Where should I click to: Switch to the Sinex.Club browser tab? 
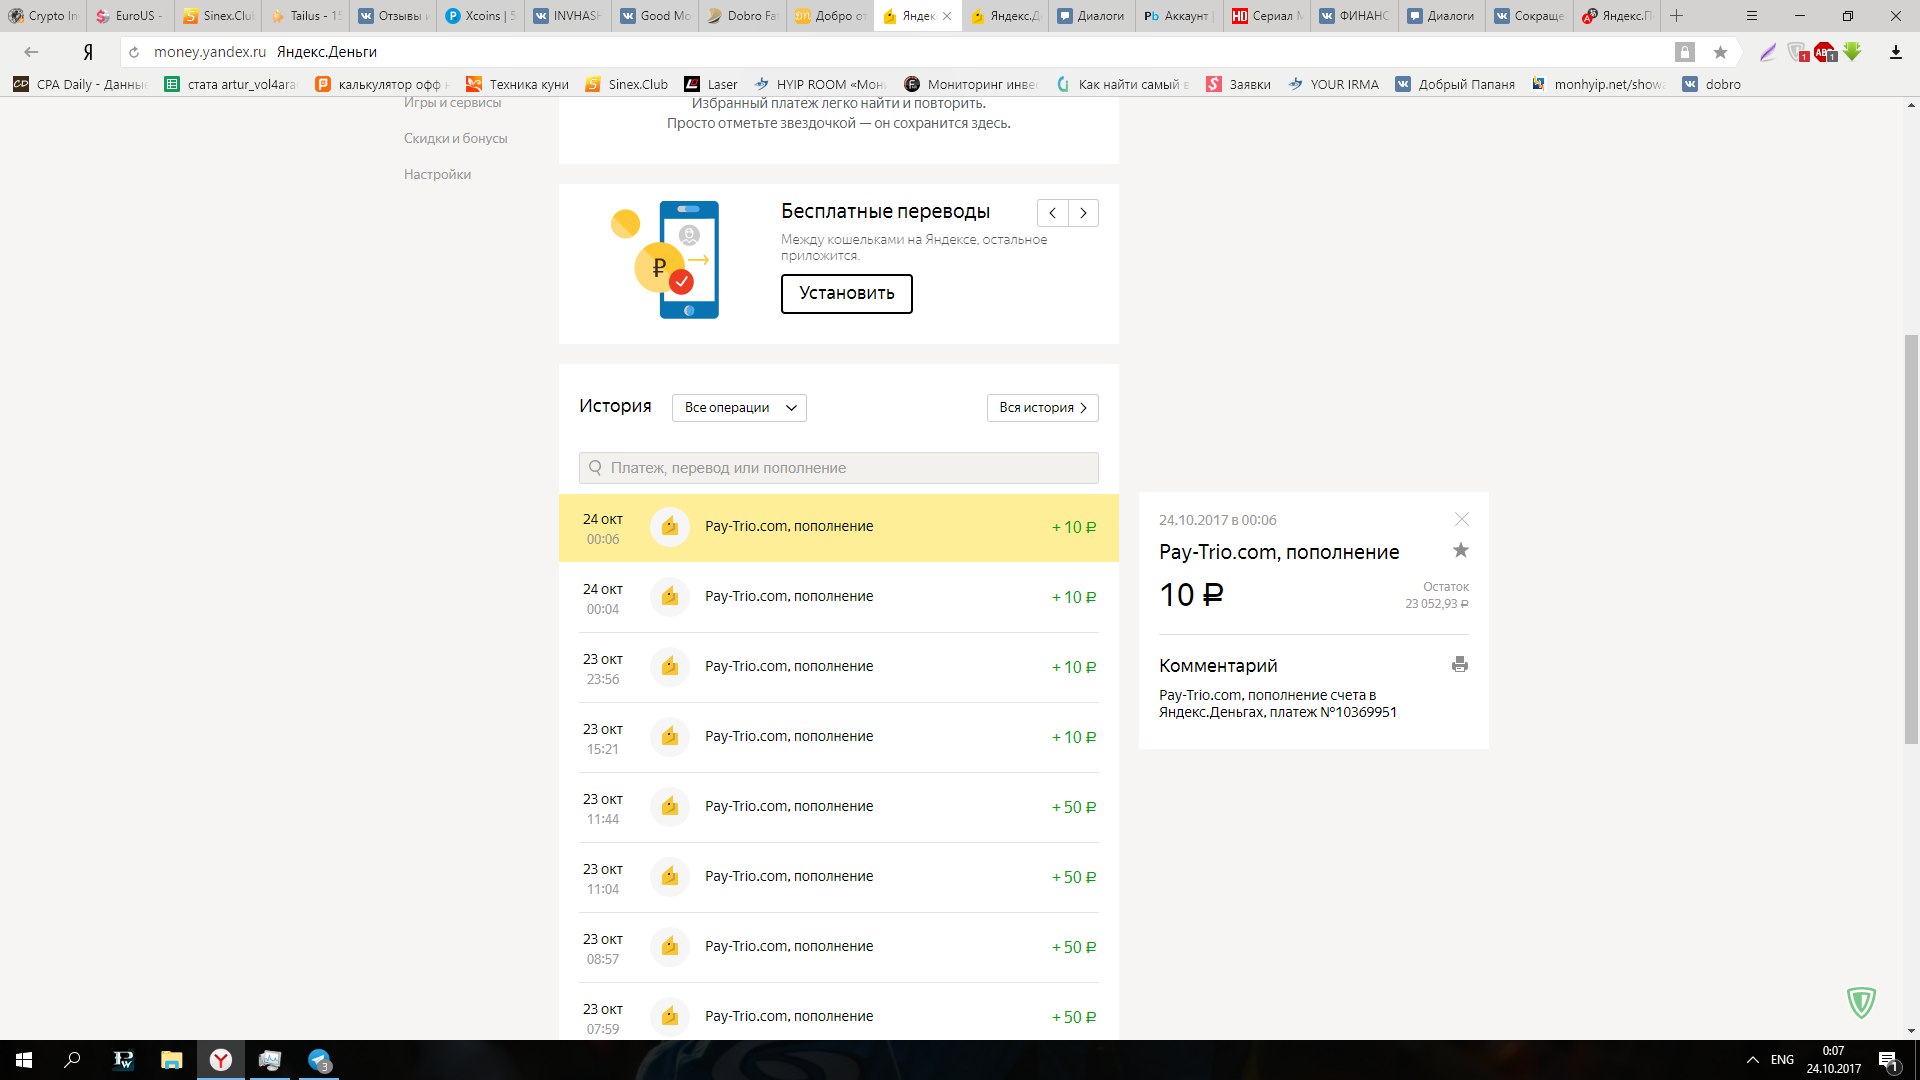(218, 16)
